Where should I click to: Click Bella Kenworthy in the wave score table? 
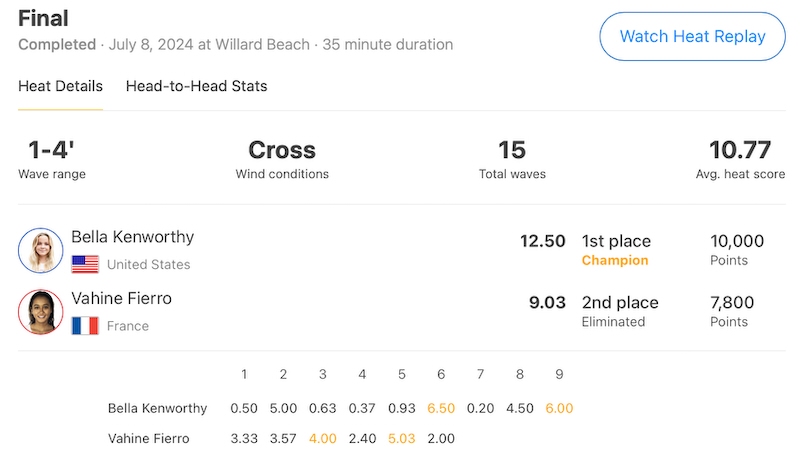click(158, 408)
